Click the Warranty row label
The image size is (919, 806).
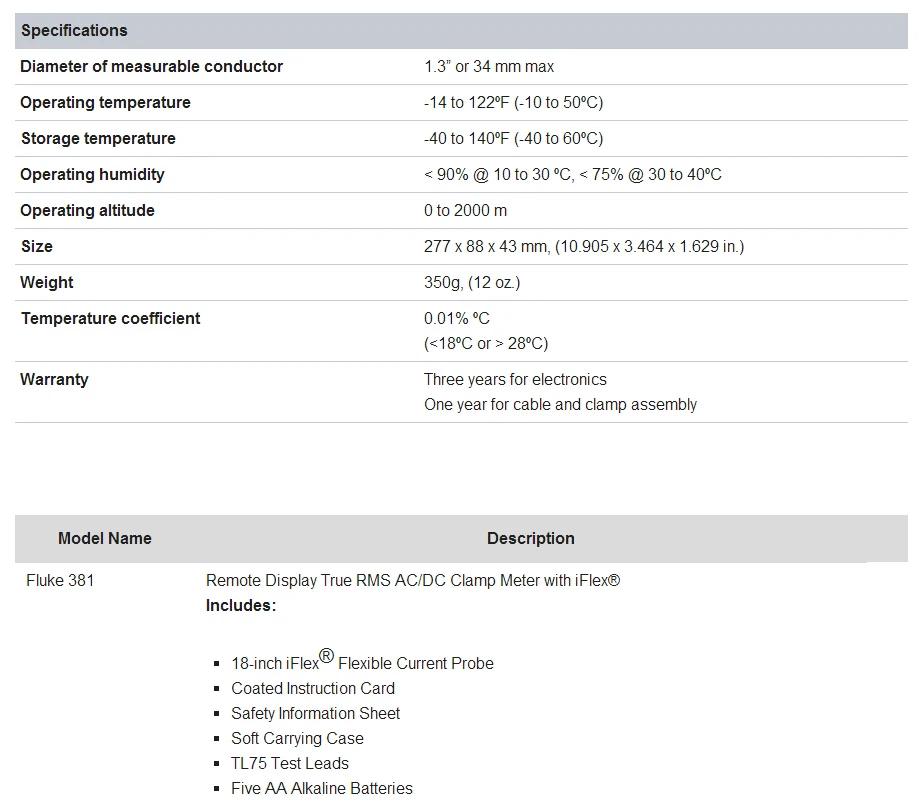pyautogui.click(x=55, y=379)
